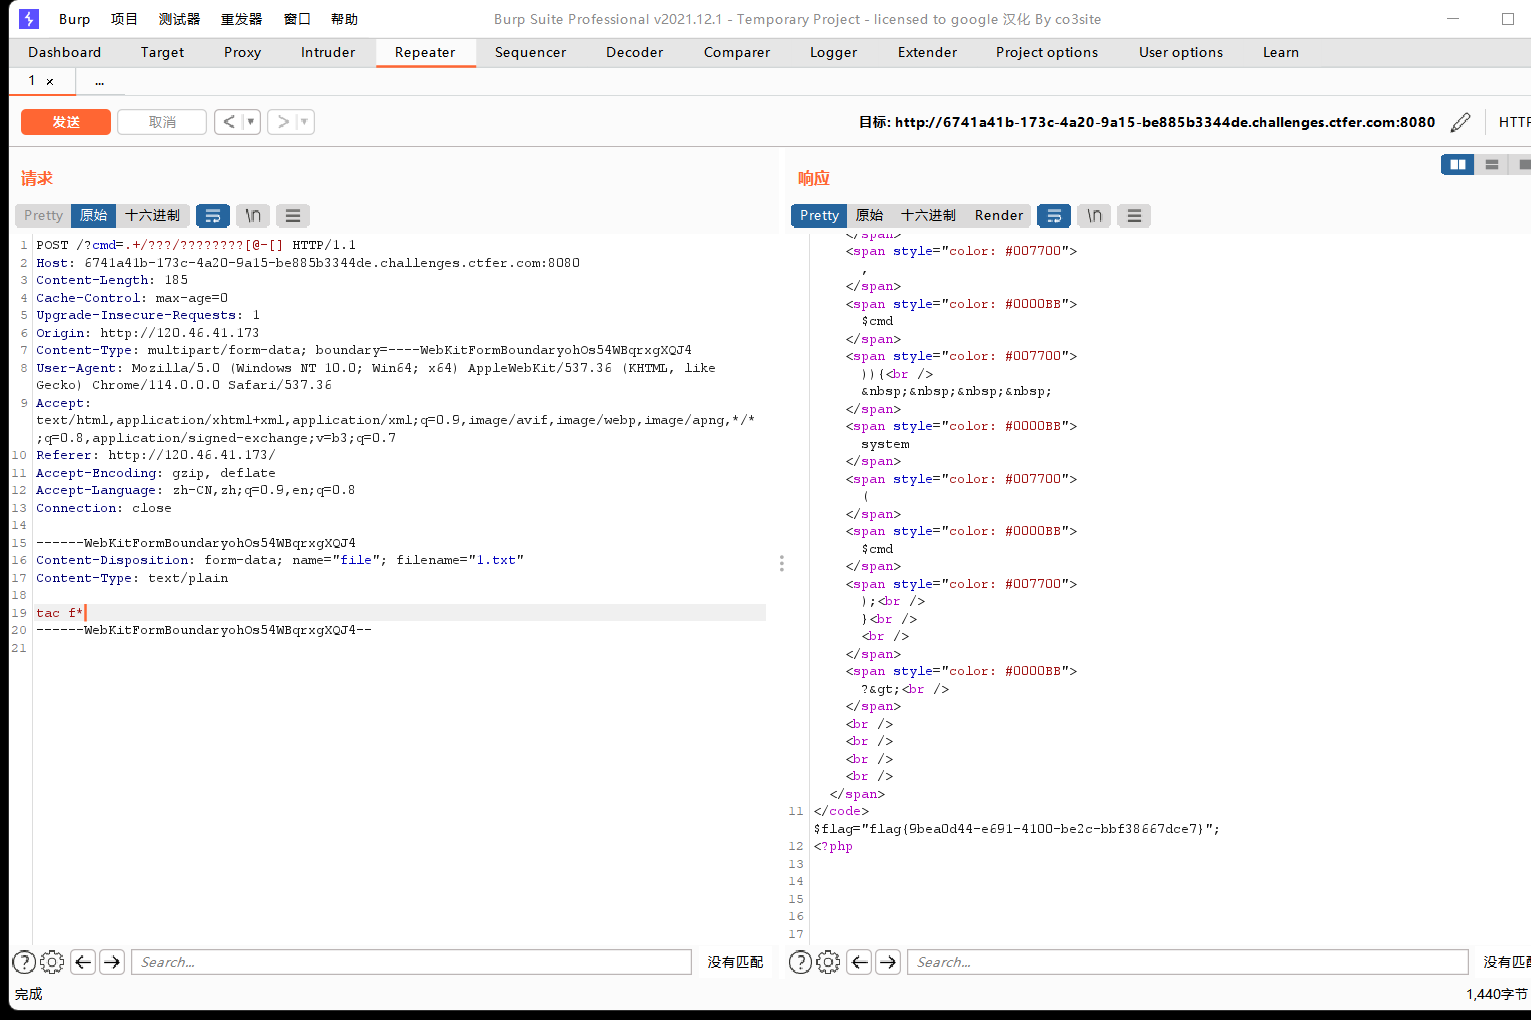This screenshot has height=1020, width=1531.
Task: Switch to the Decoder tab
Action: tap(634, 52)
